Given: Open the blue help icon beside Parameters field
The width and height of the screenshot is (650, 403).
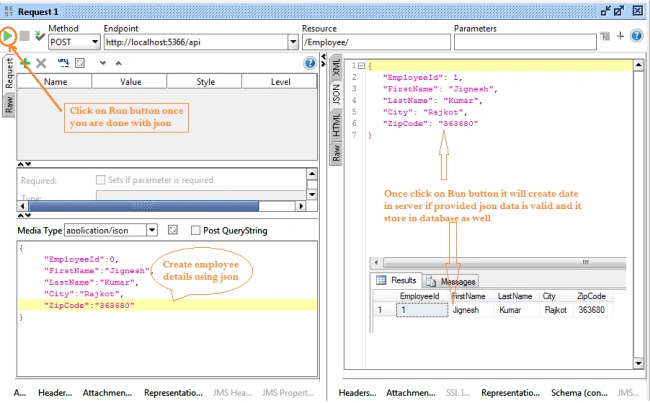Looking at the screenshot, I should (637, 36).
